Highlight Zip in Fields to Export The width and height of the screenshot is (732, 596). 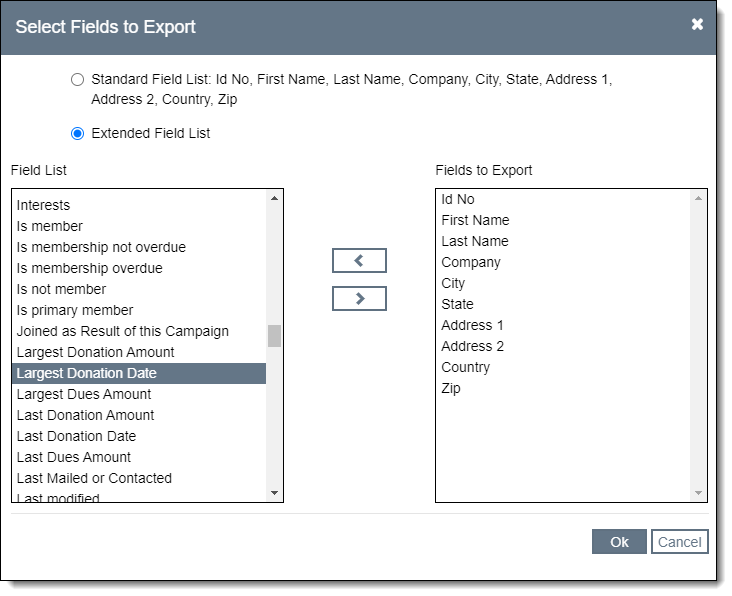point(451,388)
